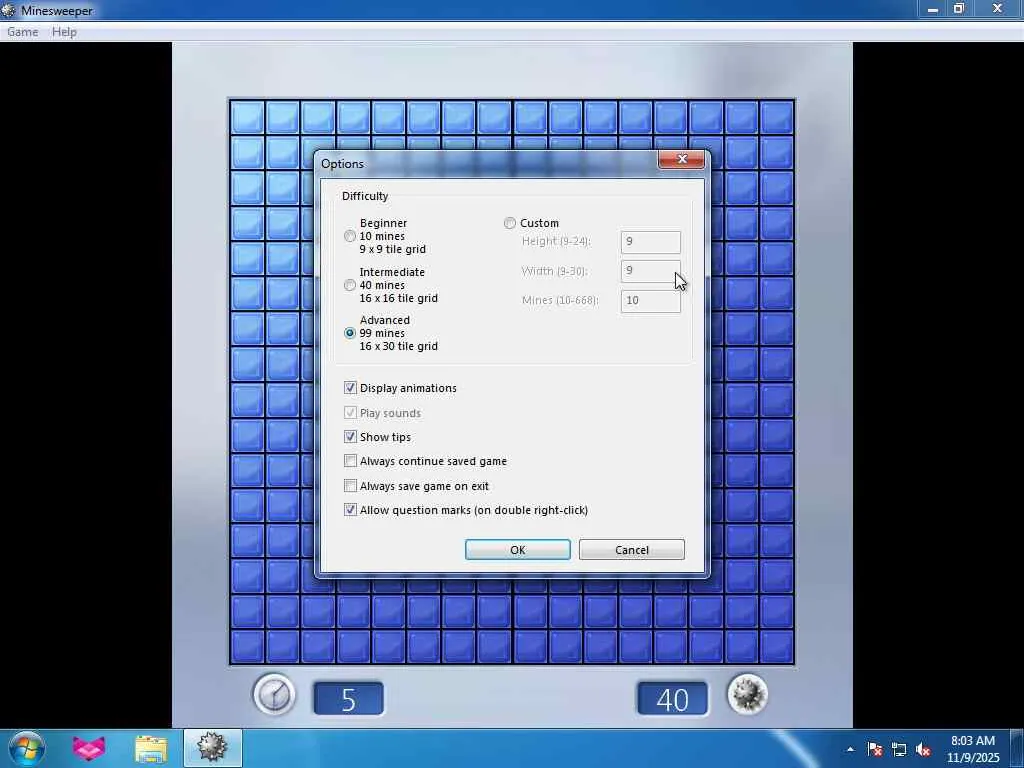Open the Game menu
The height and width of the screenshot is (768, 1024).
tap(22, 32)
